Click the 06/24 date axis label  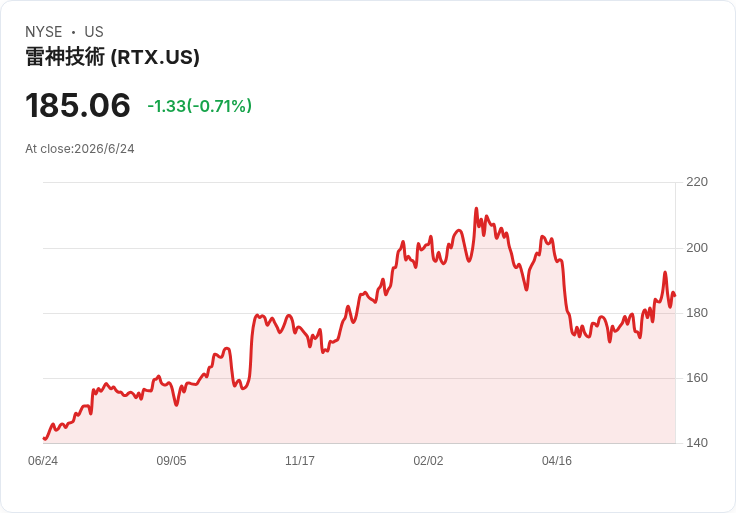point(43,460)
